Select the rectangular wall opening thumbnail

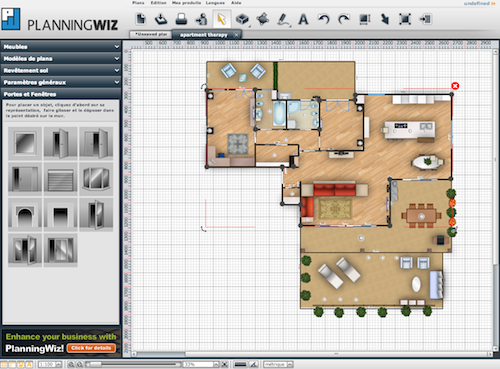tap(60, 215)
